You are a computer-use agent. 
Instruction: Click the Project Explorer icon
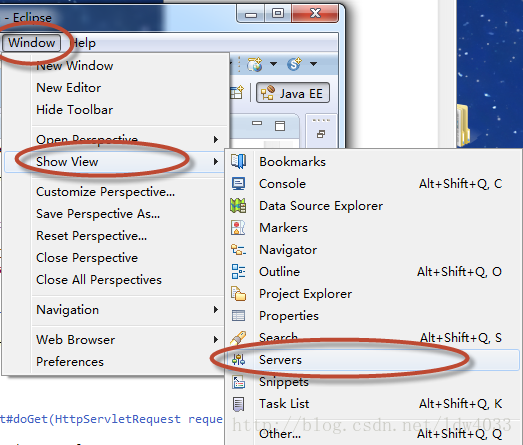[x=238, y=294]
